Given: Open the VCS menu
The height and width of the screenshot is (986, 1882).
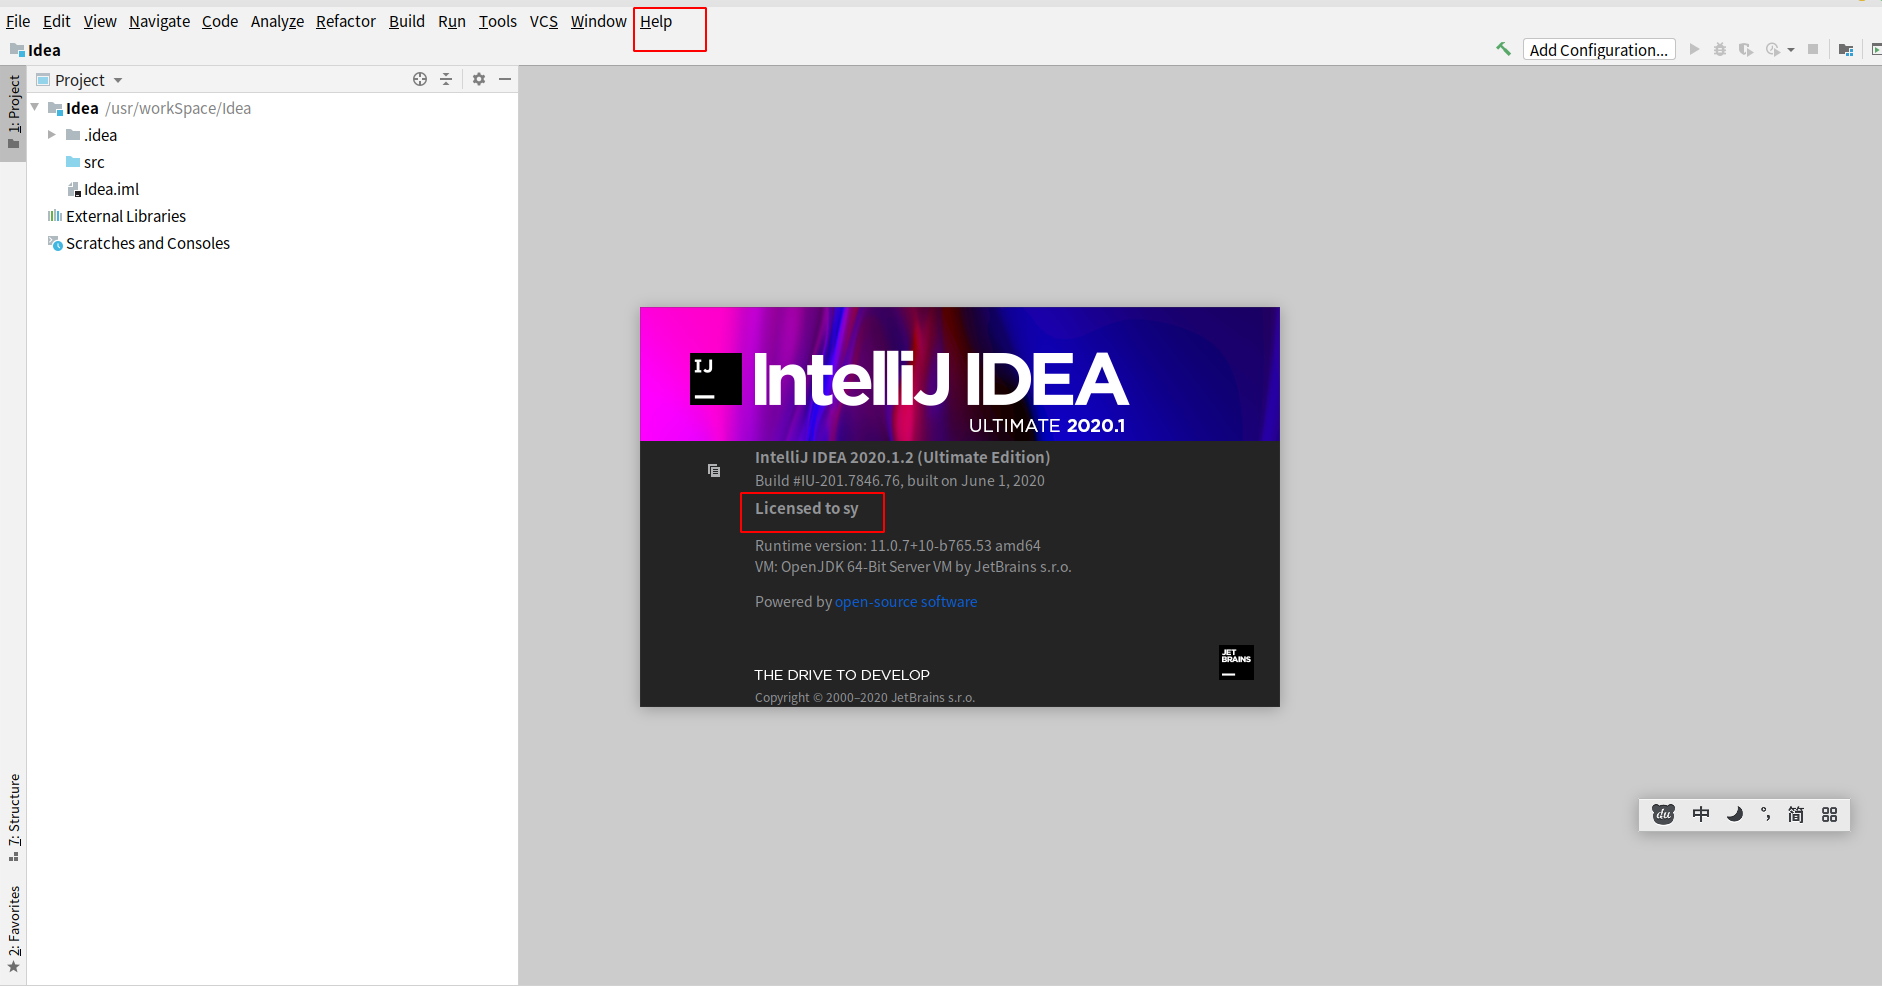Looking at the screenshot, I should click(x=544, y=21).
